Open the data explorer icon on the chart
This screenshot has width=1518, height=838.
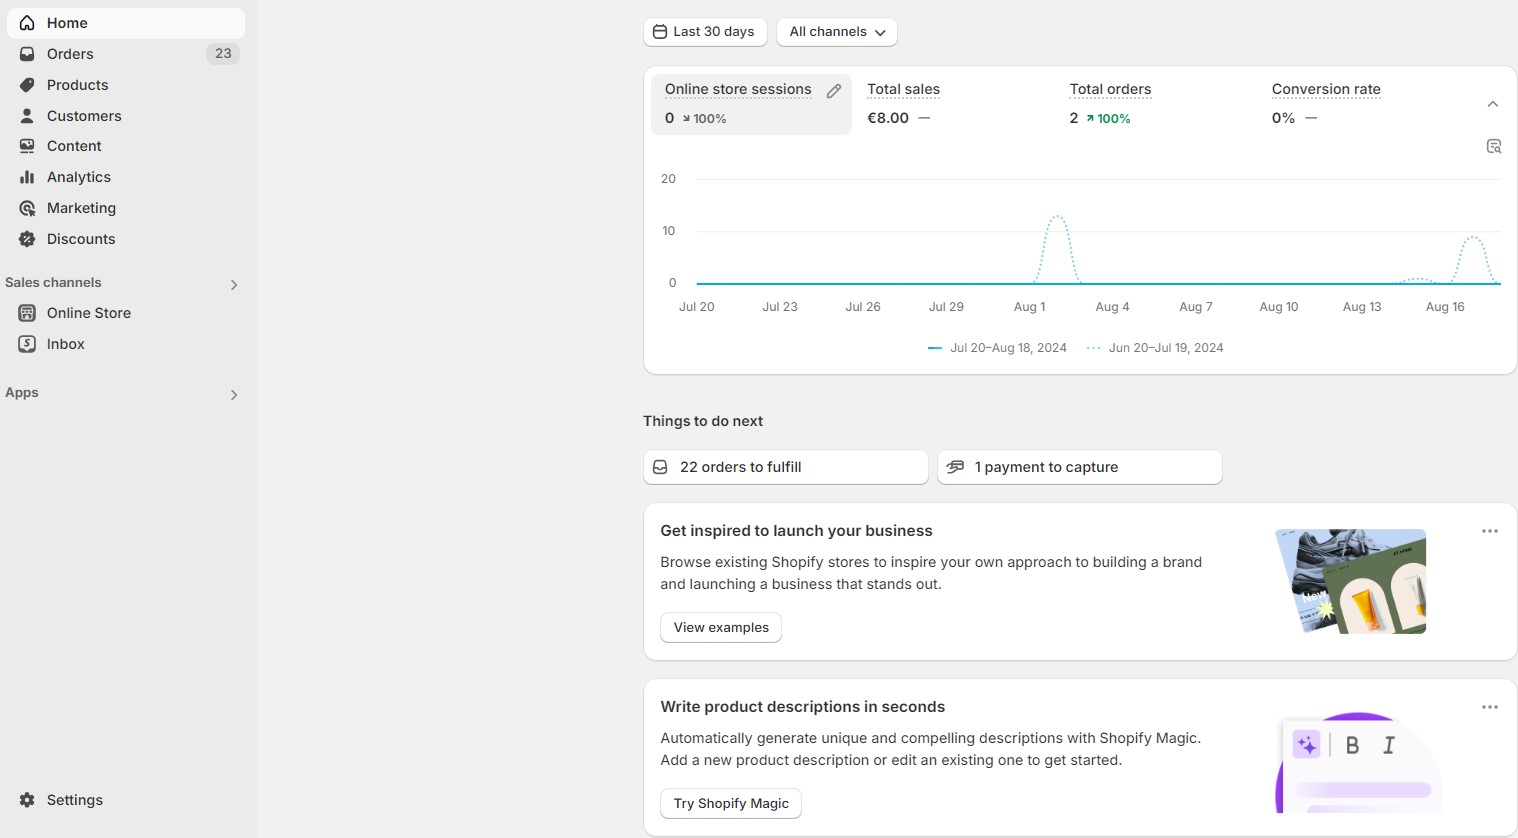coord(1494,146)
